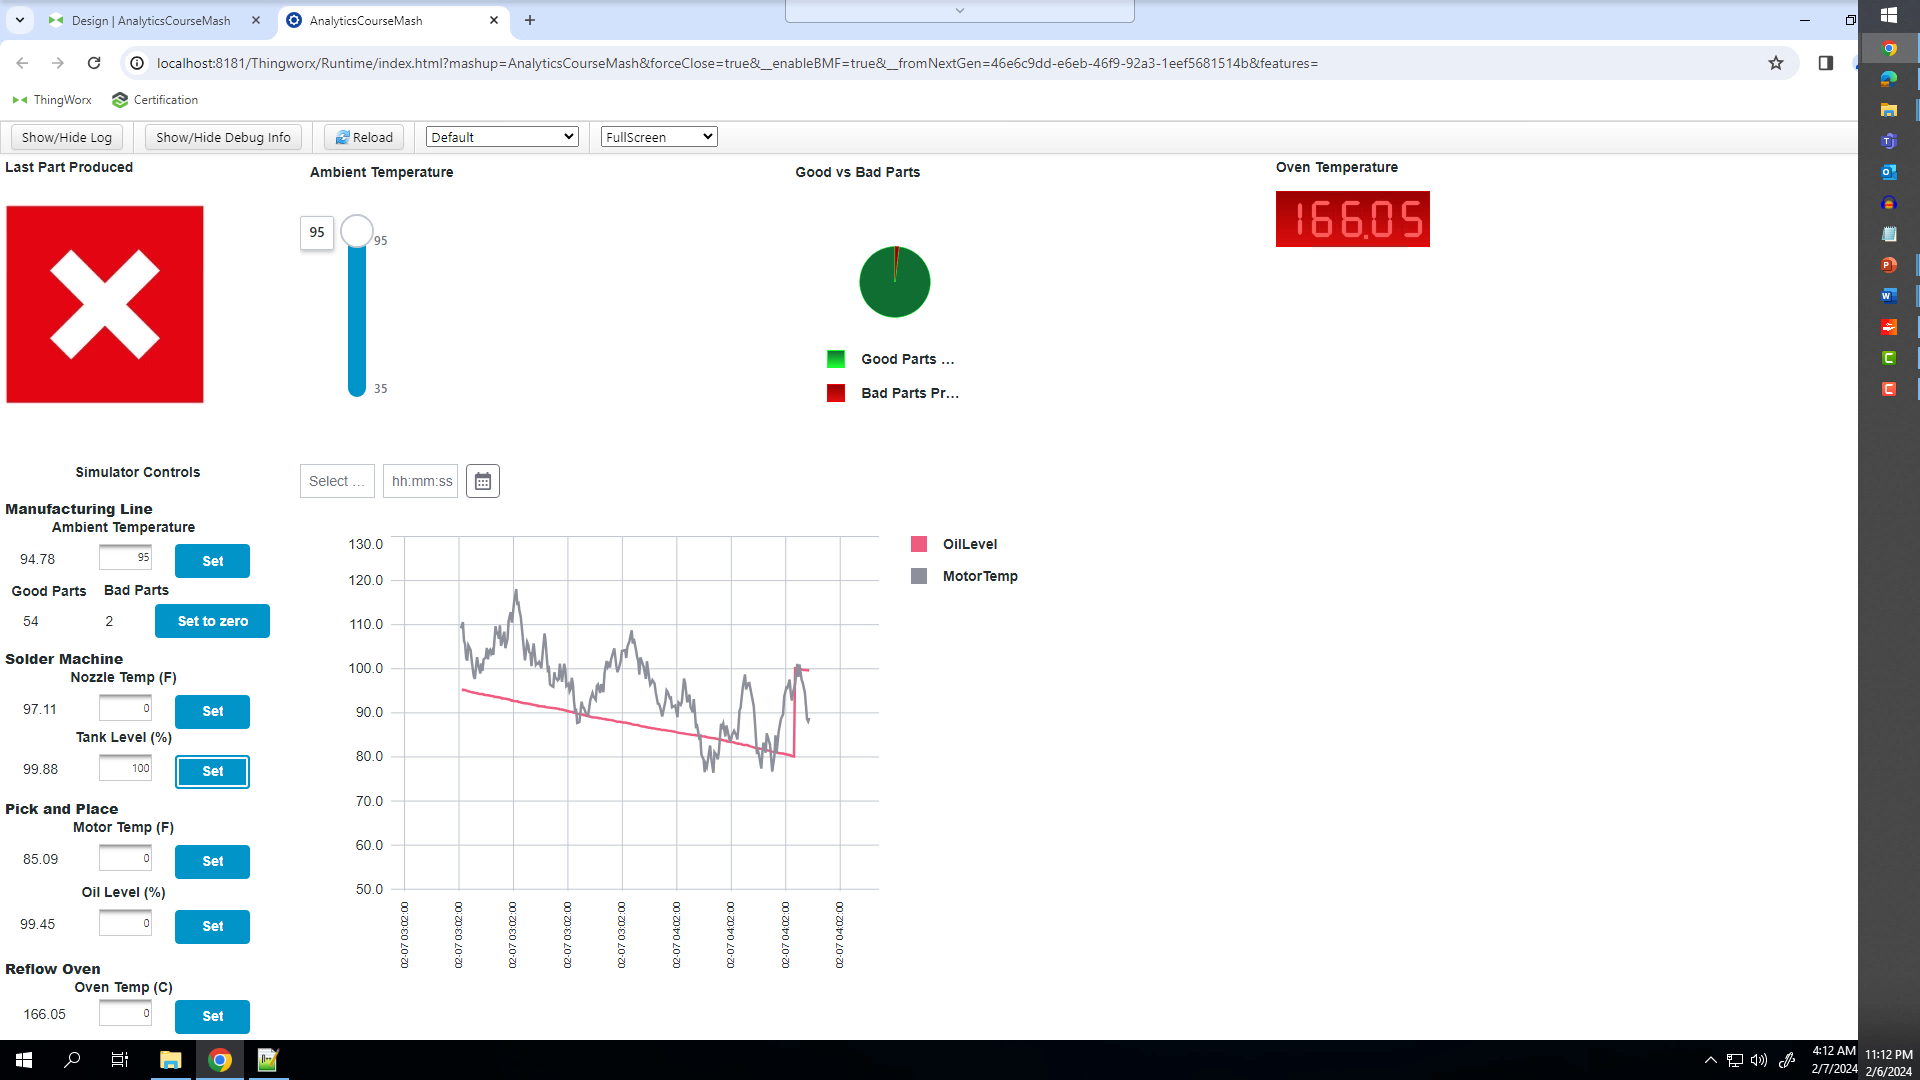Screen dimensions: 1920x1080
Task: Click the Ambient Temperature slider handle
Action: click(x=357, y=231)
